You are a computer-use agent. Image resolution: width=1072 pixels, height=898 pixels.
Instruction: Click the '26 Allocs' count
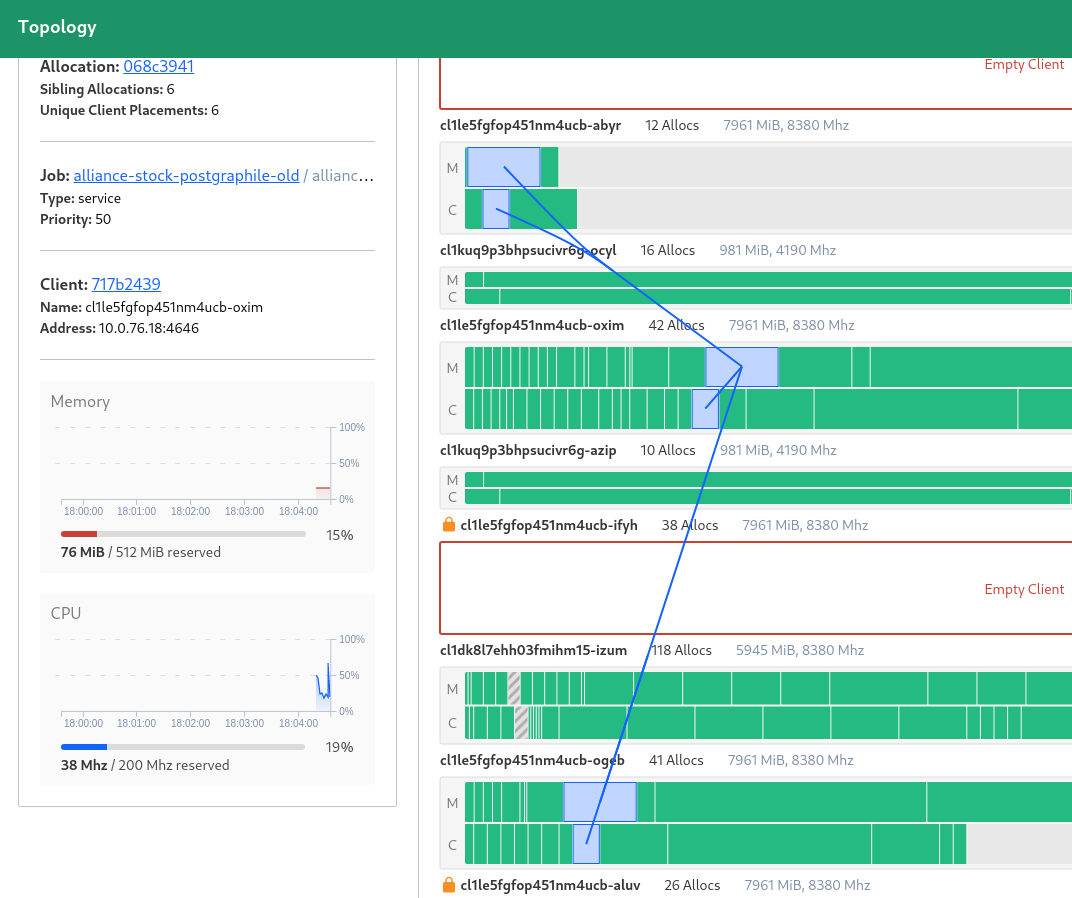click(x=692, y=885)
